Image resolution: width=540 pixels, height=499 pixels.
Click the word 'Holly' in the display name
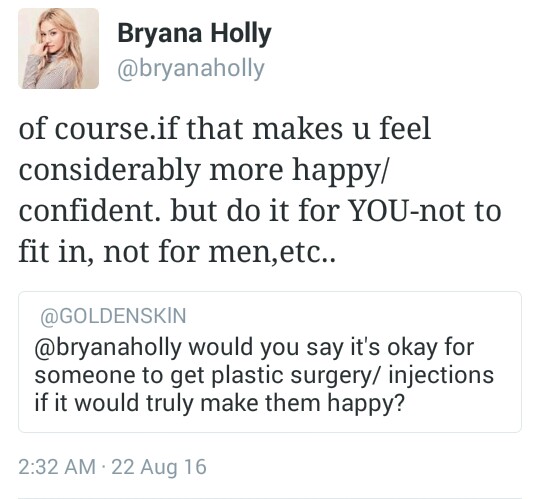241,34
